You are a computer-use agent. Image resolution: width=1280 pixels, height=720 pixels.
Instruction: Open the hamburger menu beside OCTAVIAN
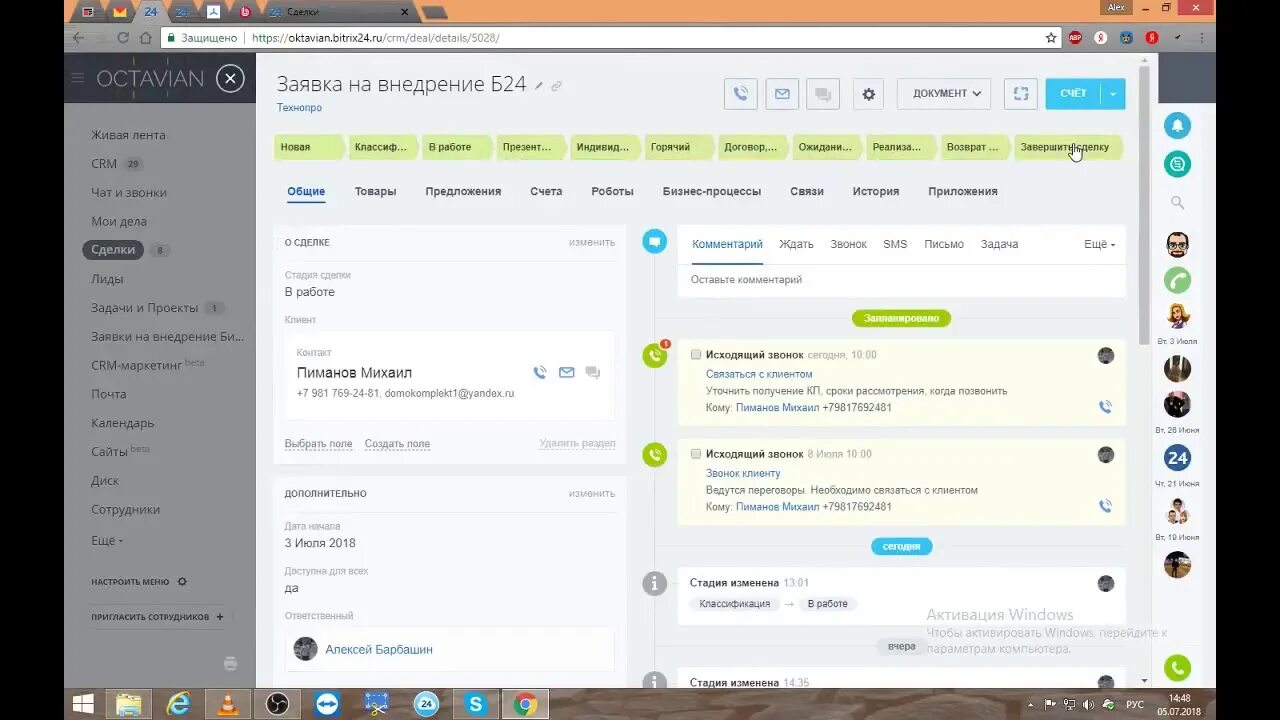pos(78,78)
